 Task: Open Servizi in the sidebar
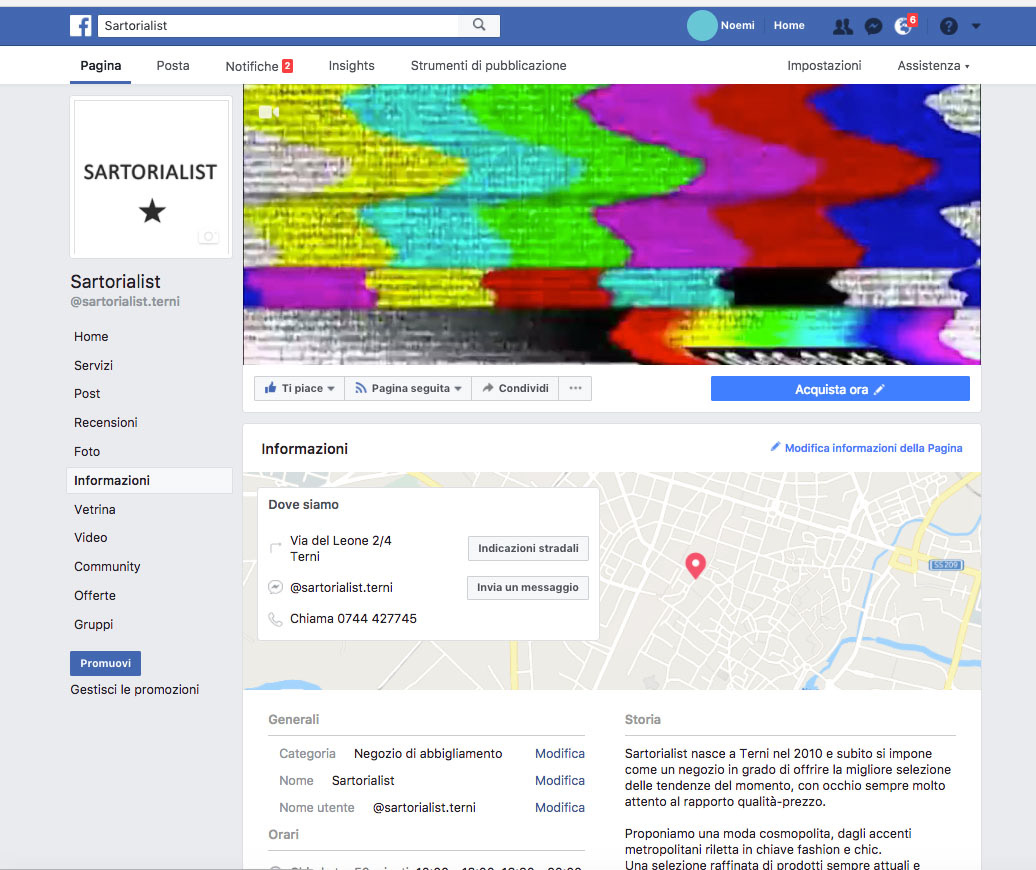pyautogui.click(x=93, y=365)
